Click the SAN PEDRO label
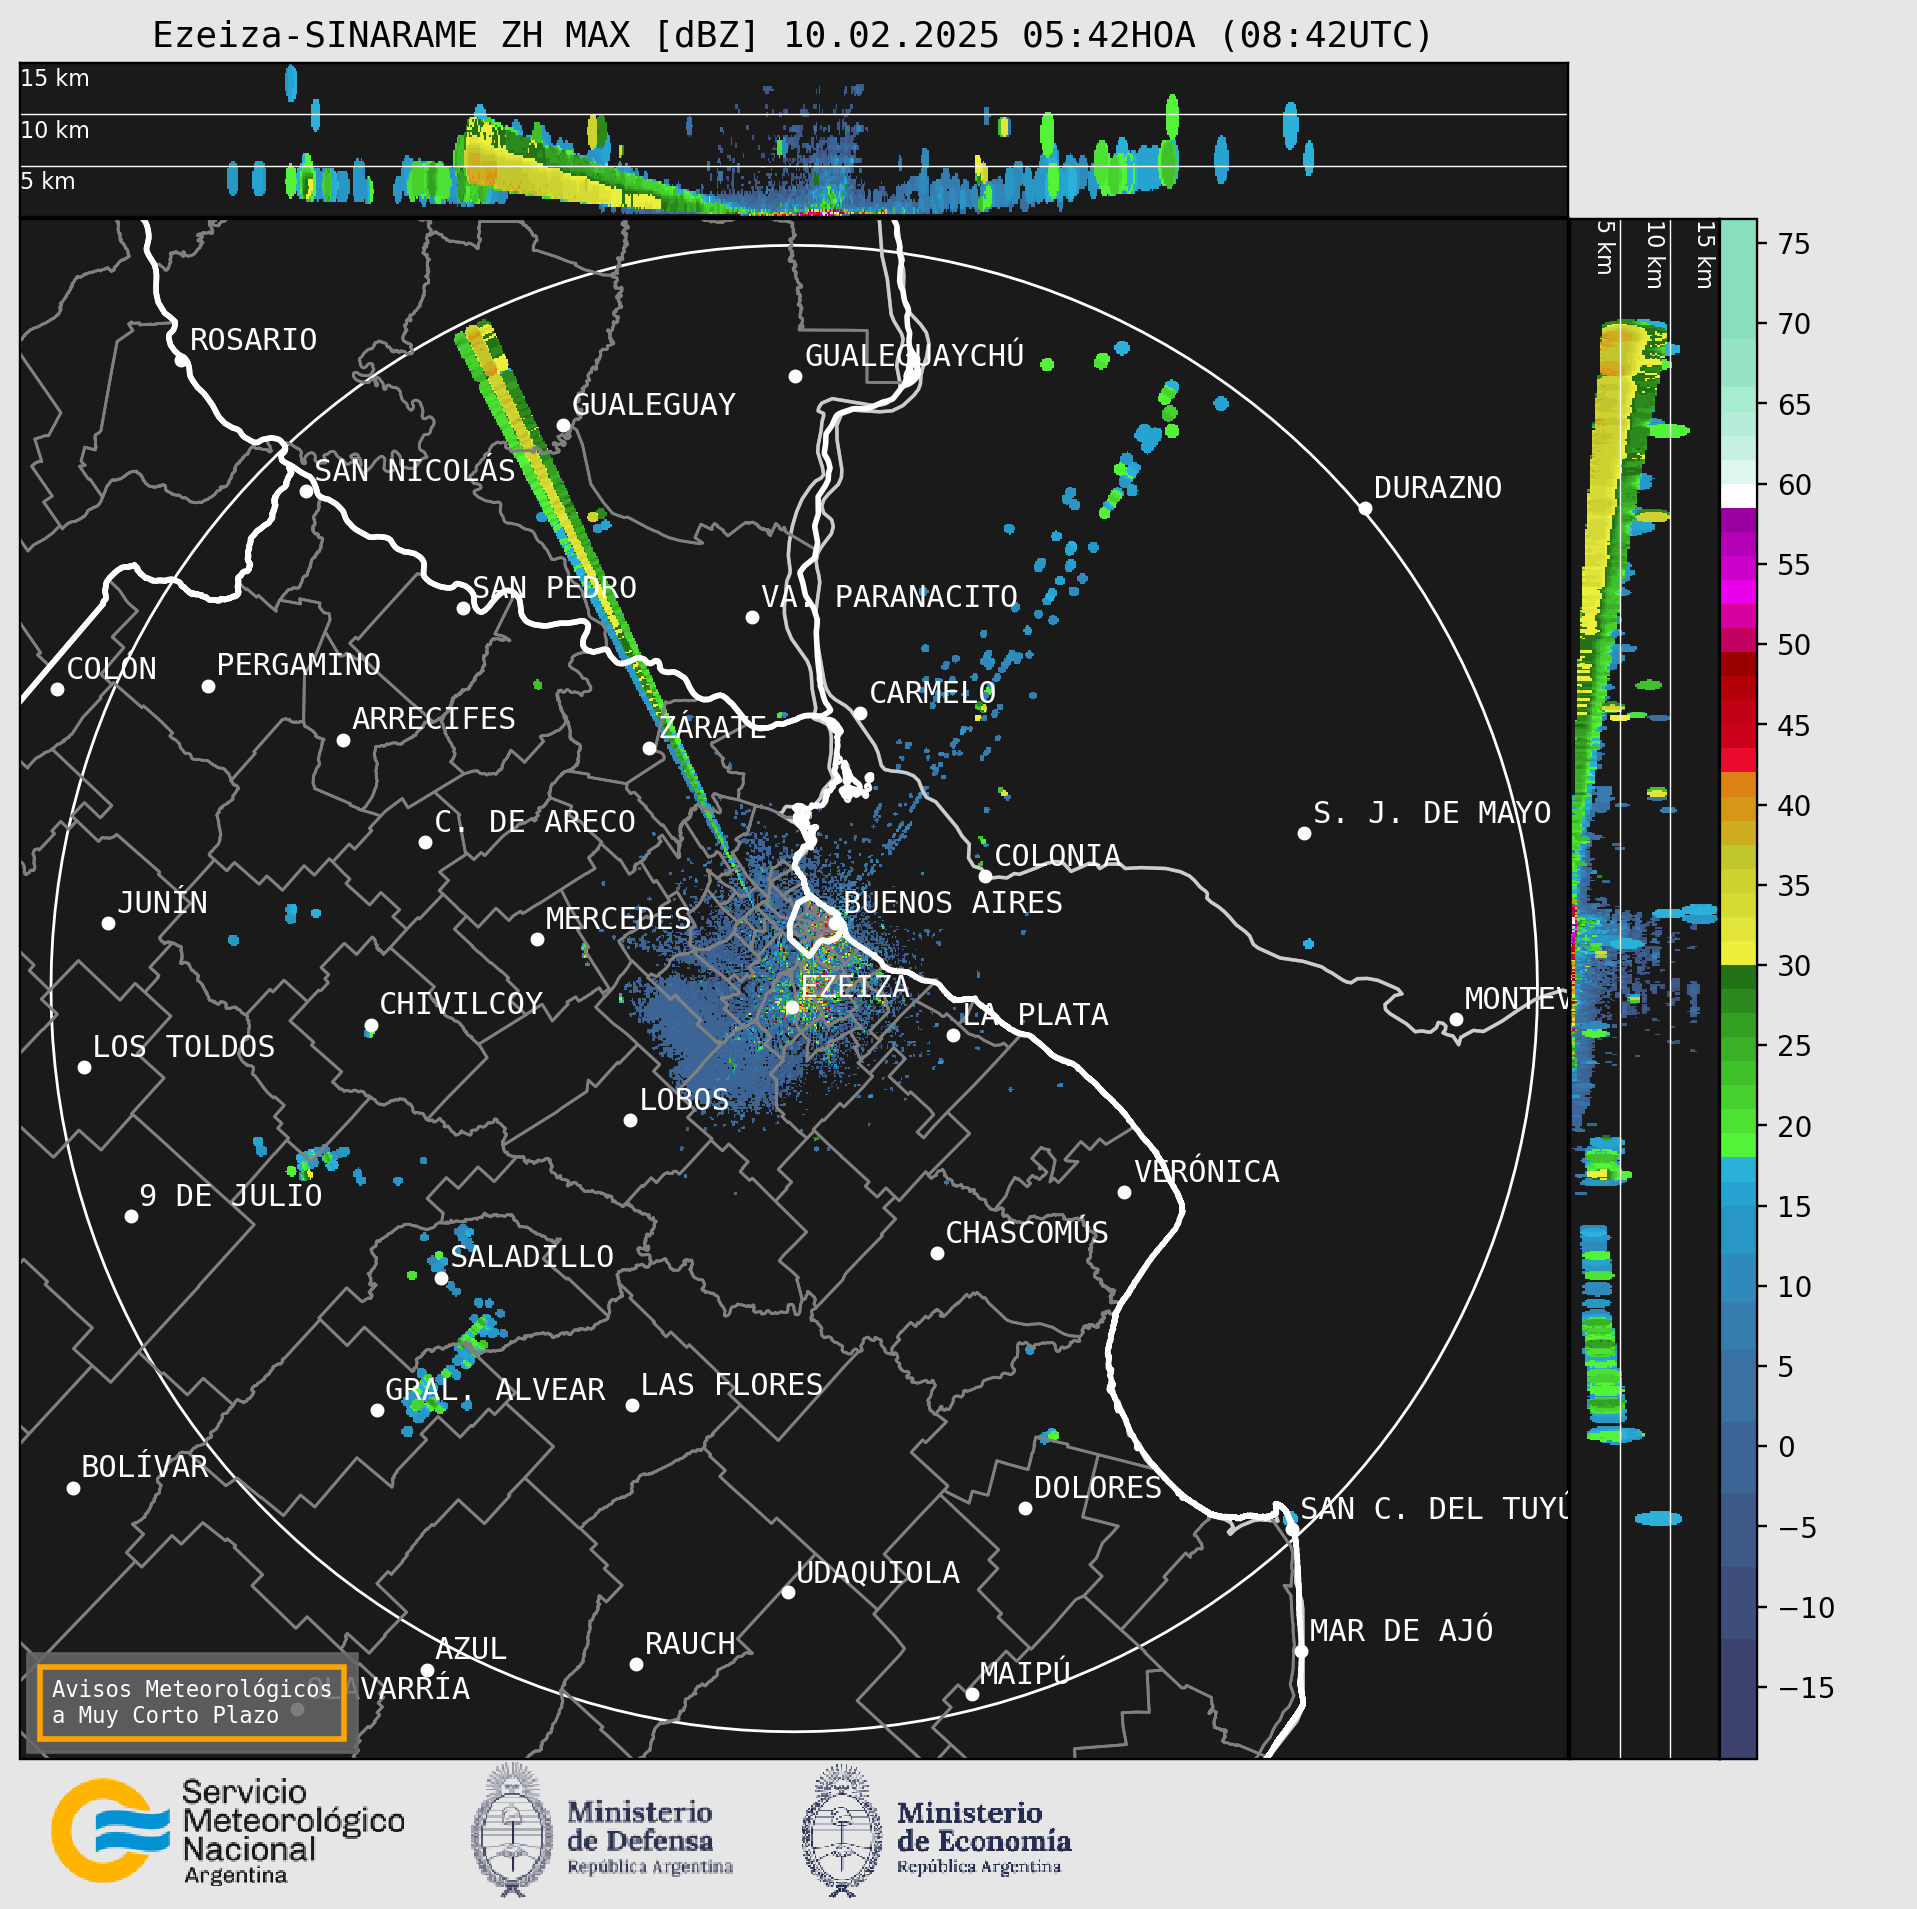The width and height of the screenshot is (1917, 1909). (554, 588)
